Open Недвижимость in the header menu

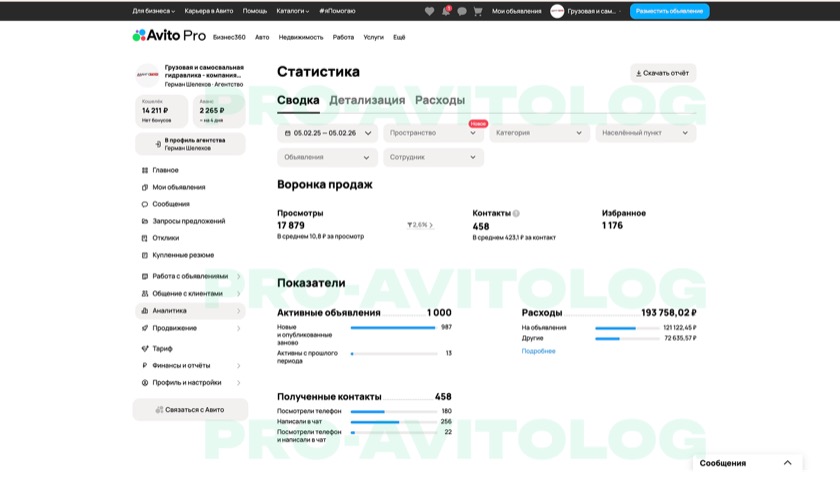pos(301,38)
